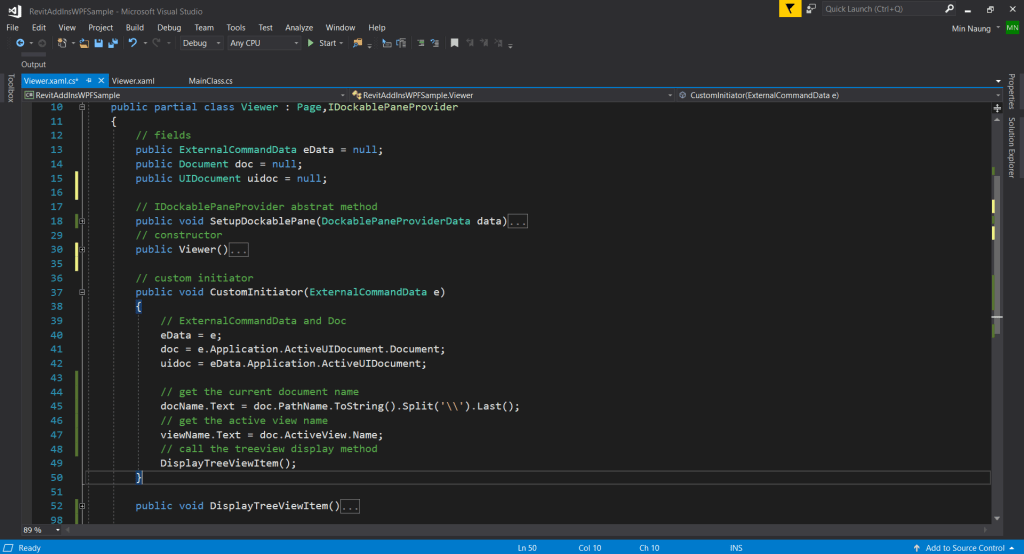Pin the Viewer.xaml.cs tab
The width and height of the screenshot is (1024, 554).
[x=88, y=80]
